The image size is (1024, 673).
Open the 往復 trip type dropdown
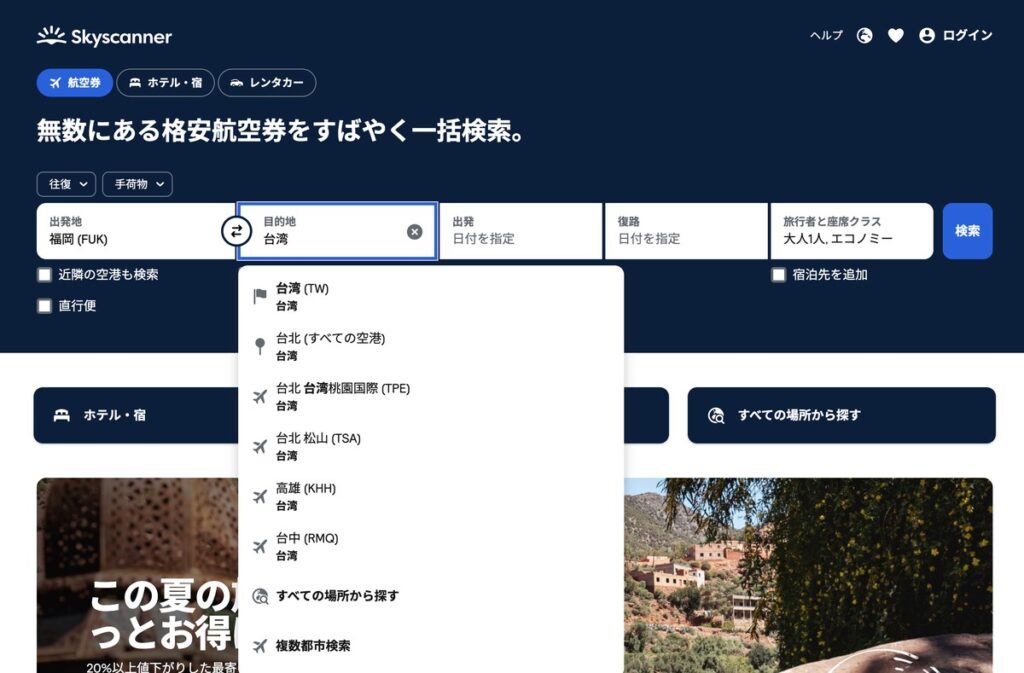click(x=67, y=184)
